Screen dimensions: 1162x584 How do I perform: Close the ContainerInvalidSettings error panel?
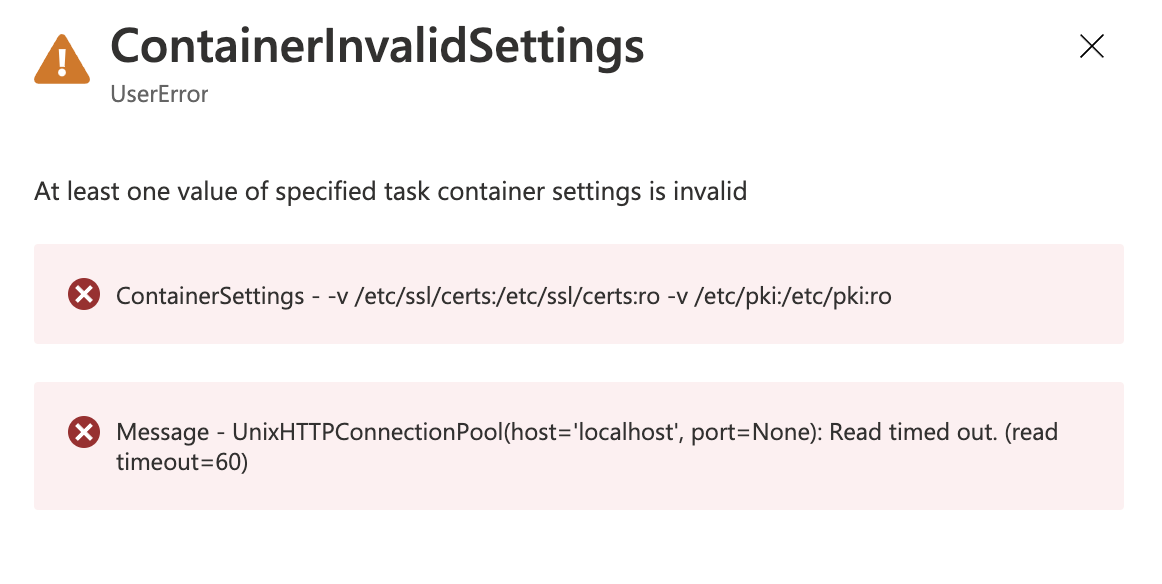pos(1092,47)
